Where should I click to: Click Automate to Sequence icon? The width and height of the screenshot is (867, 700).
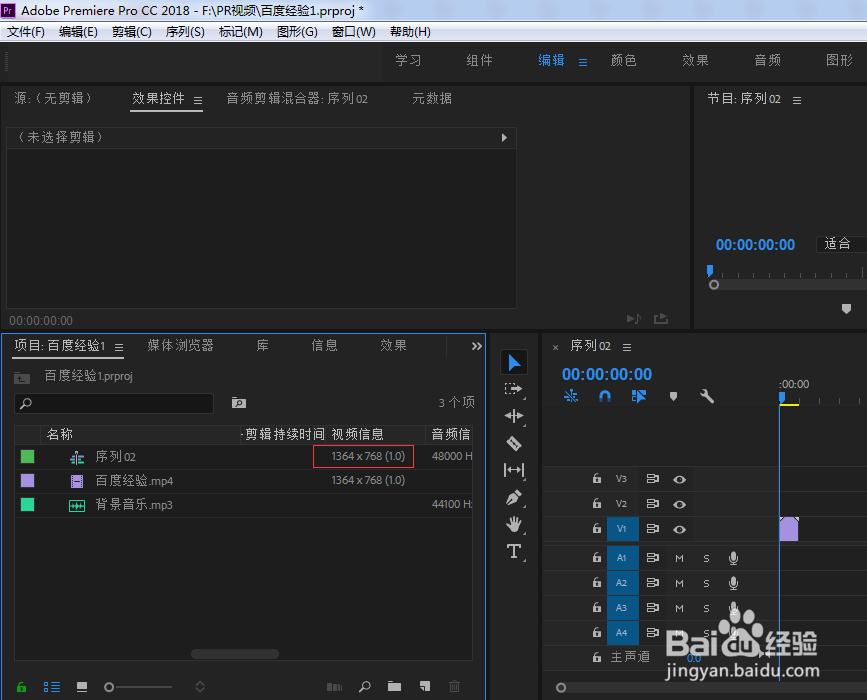[x=335, y=687]
